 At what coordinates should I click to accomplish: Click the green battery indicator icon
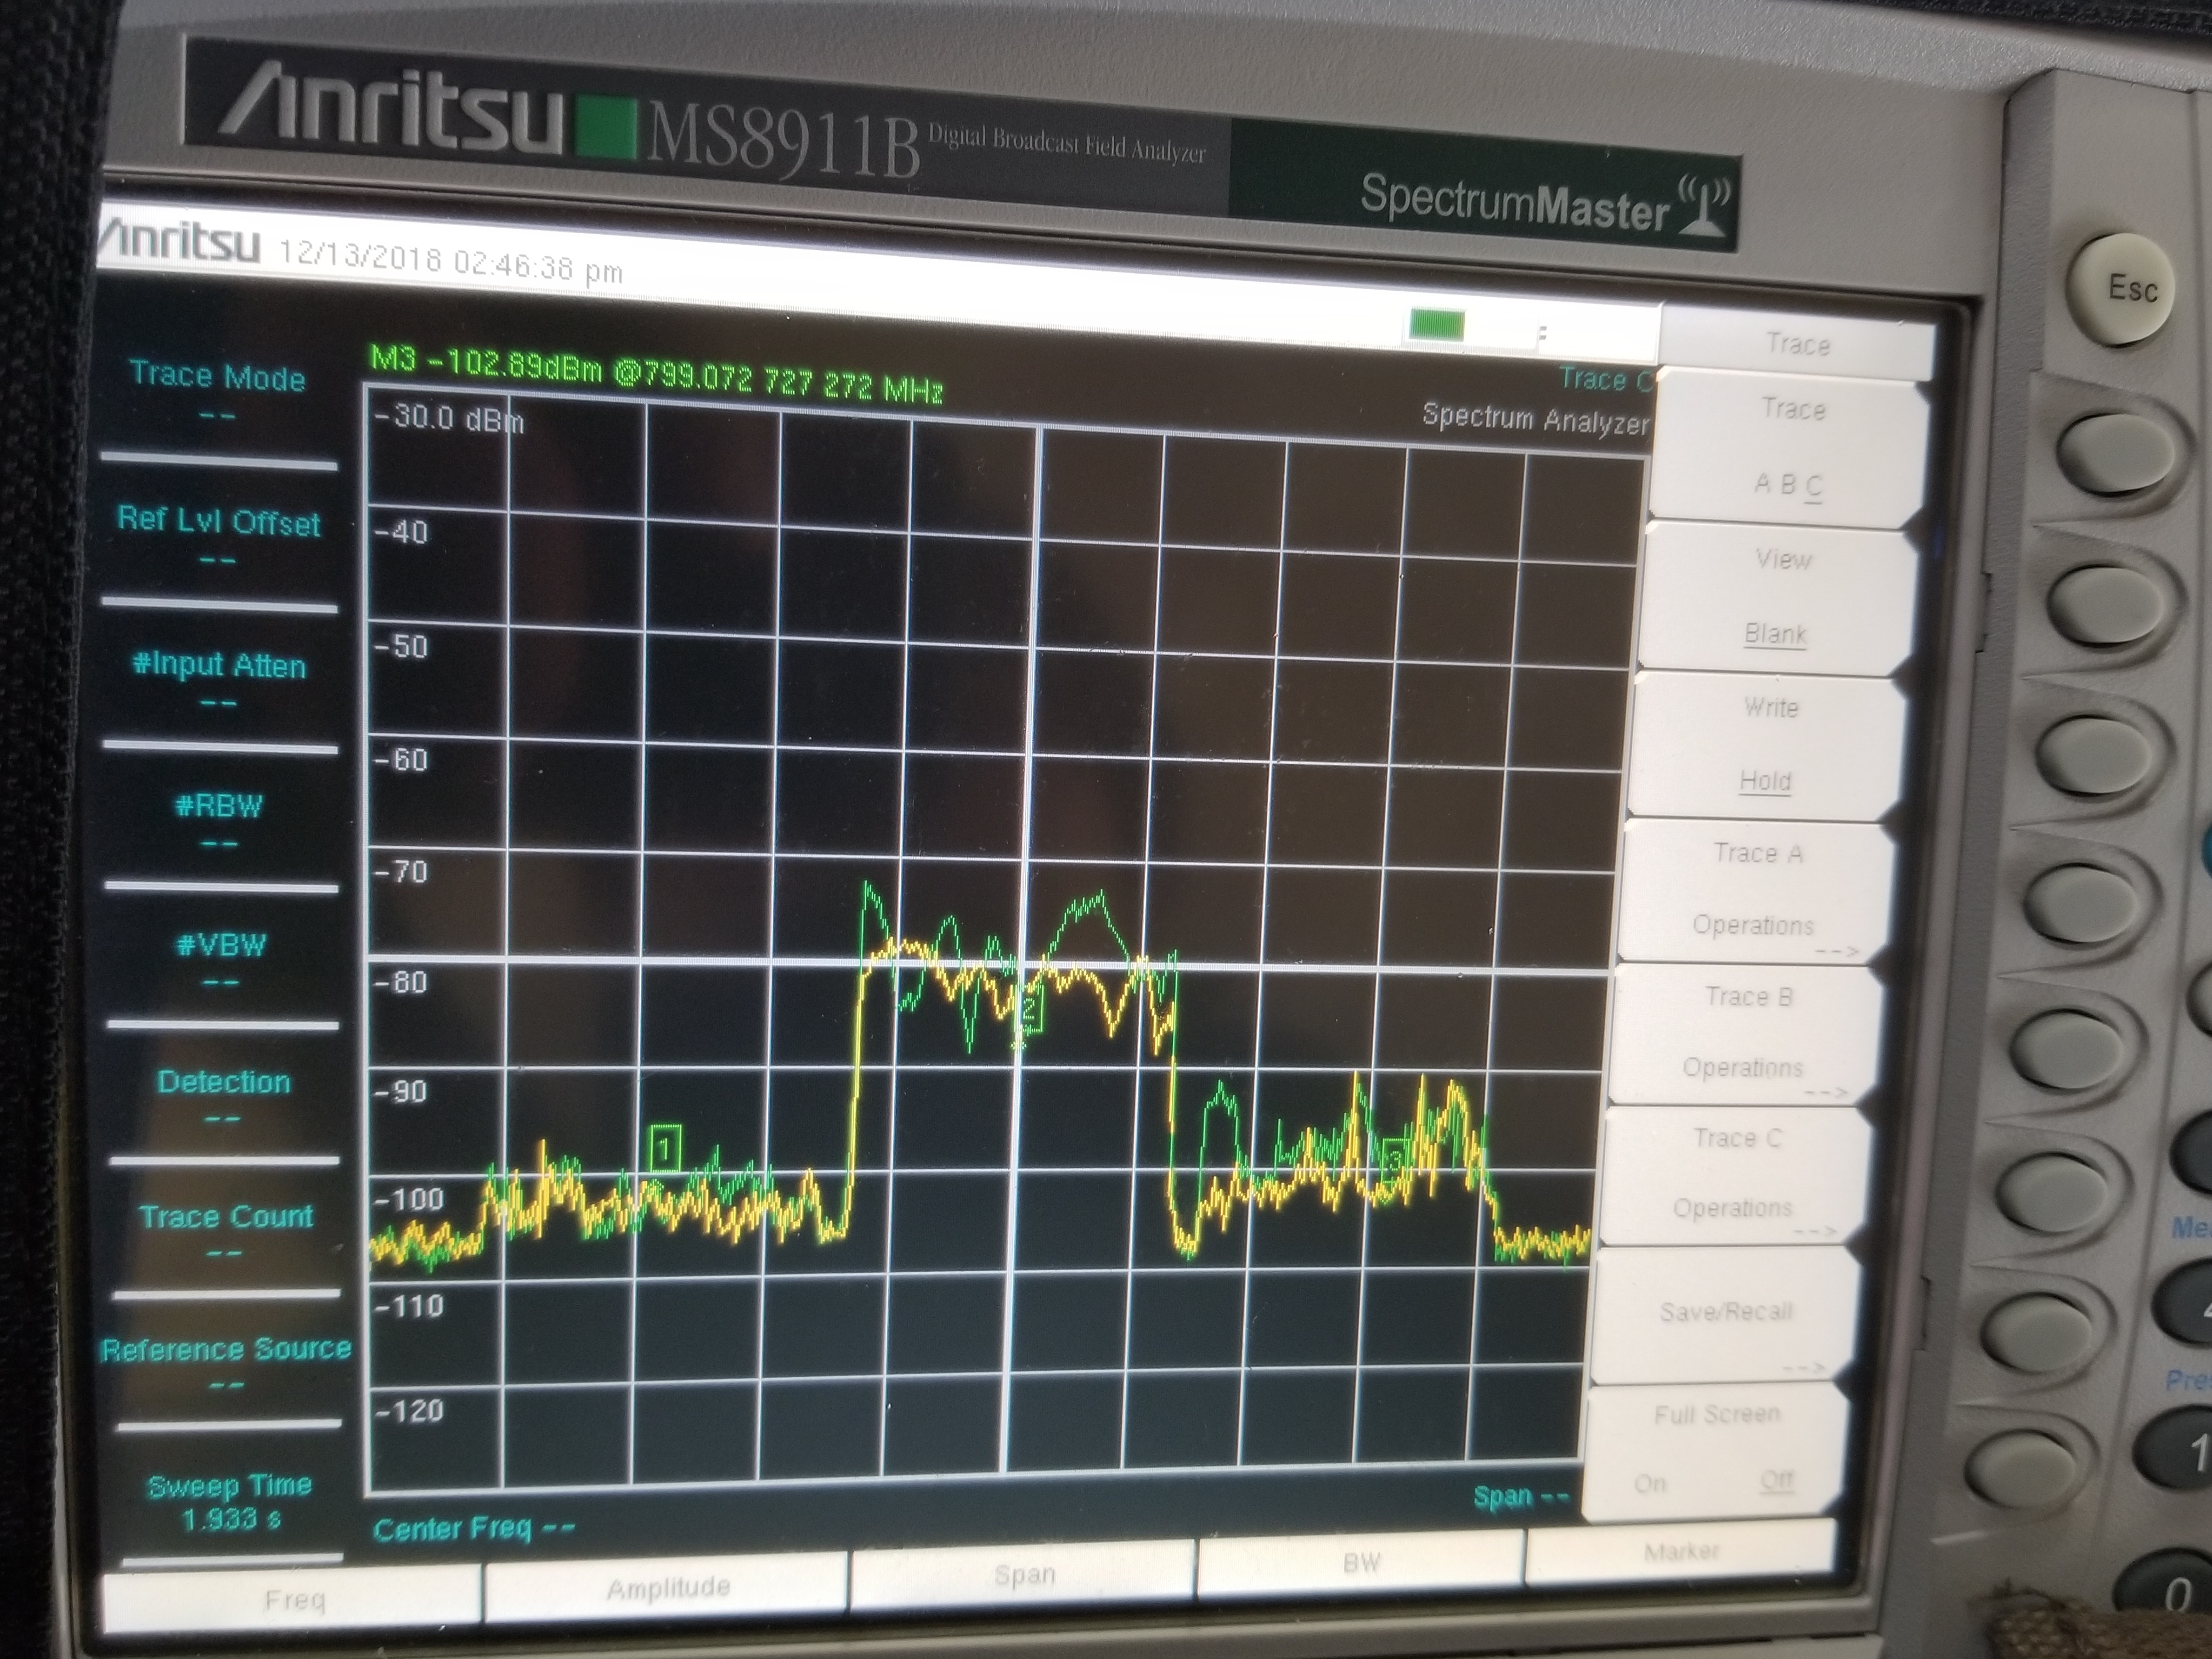tap(1436, 324)
